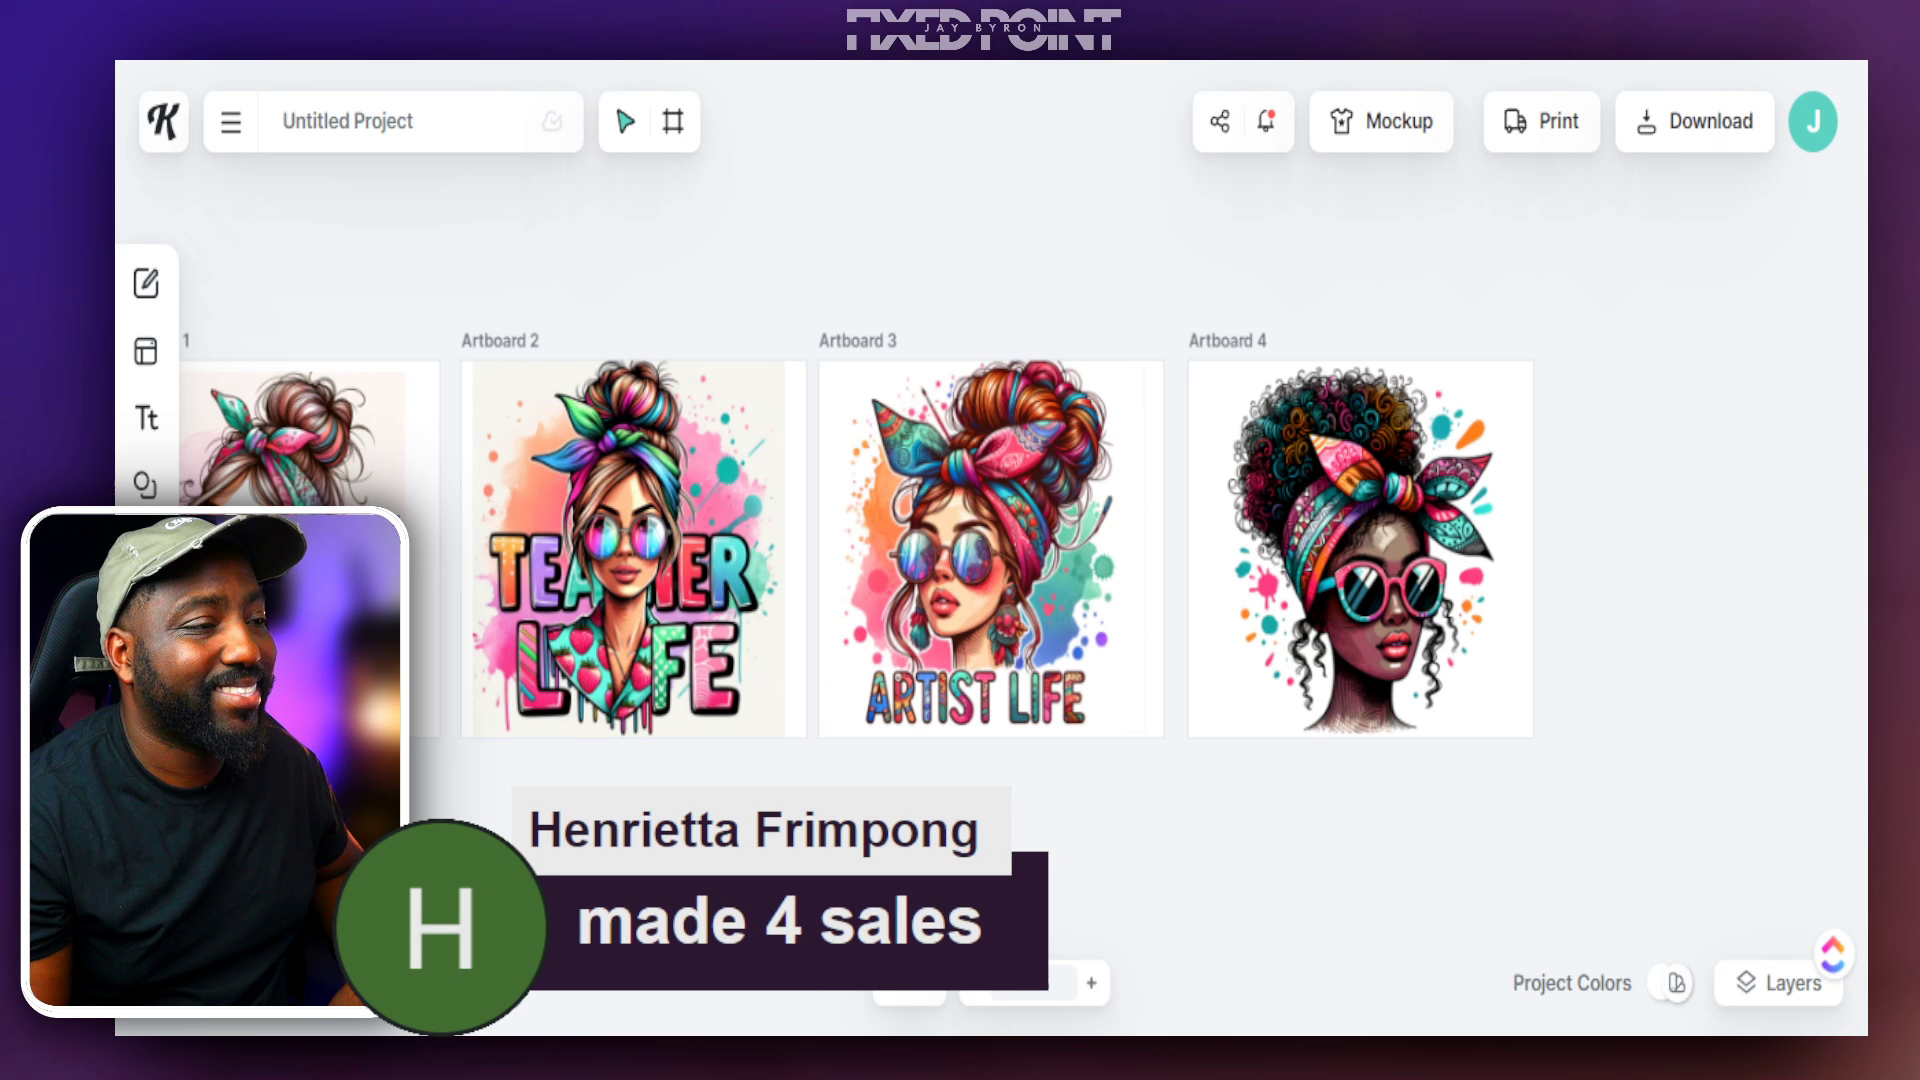Screen dimensions: 1920x1080
Task: Toggle the Project Colors palette
Action: coord(1676,983)
